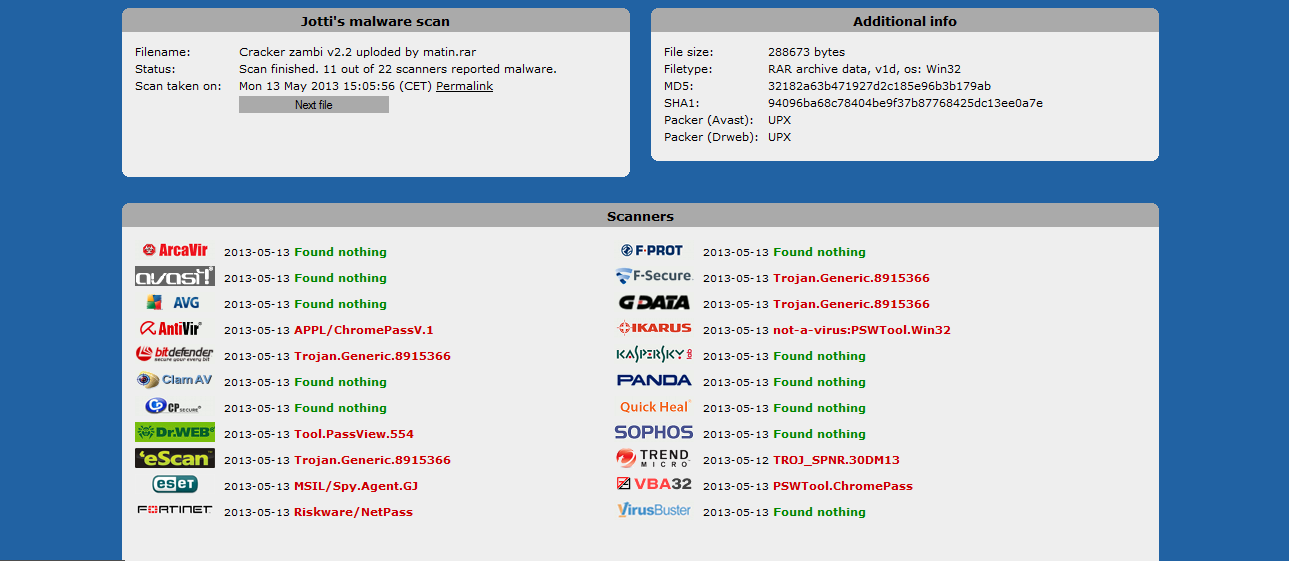Screen dimensions: 1289x561
Task: Click Fortinet result Riskware/NetPass
Action: 353,512
